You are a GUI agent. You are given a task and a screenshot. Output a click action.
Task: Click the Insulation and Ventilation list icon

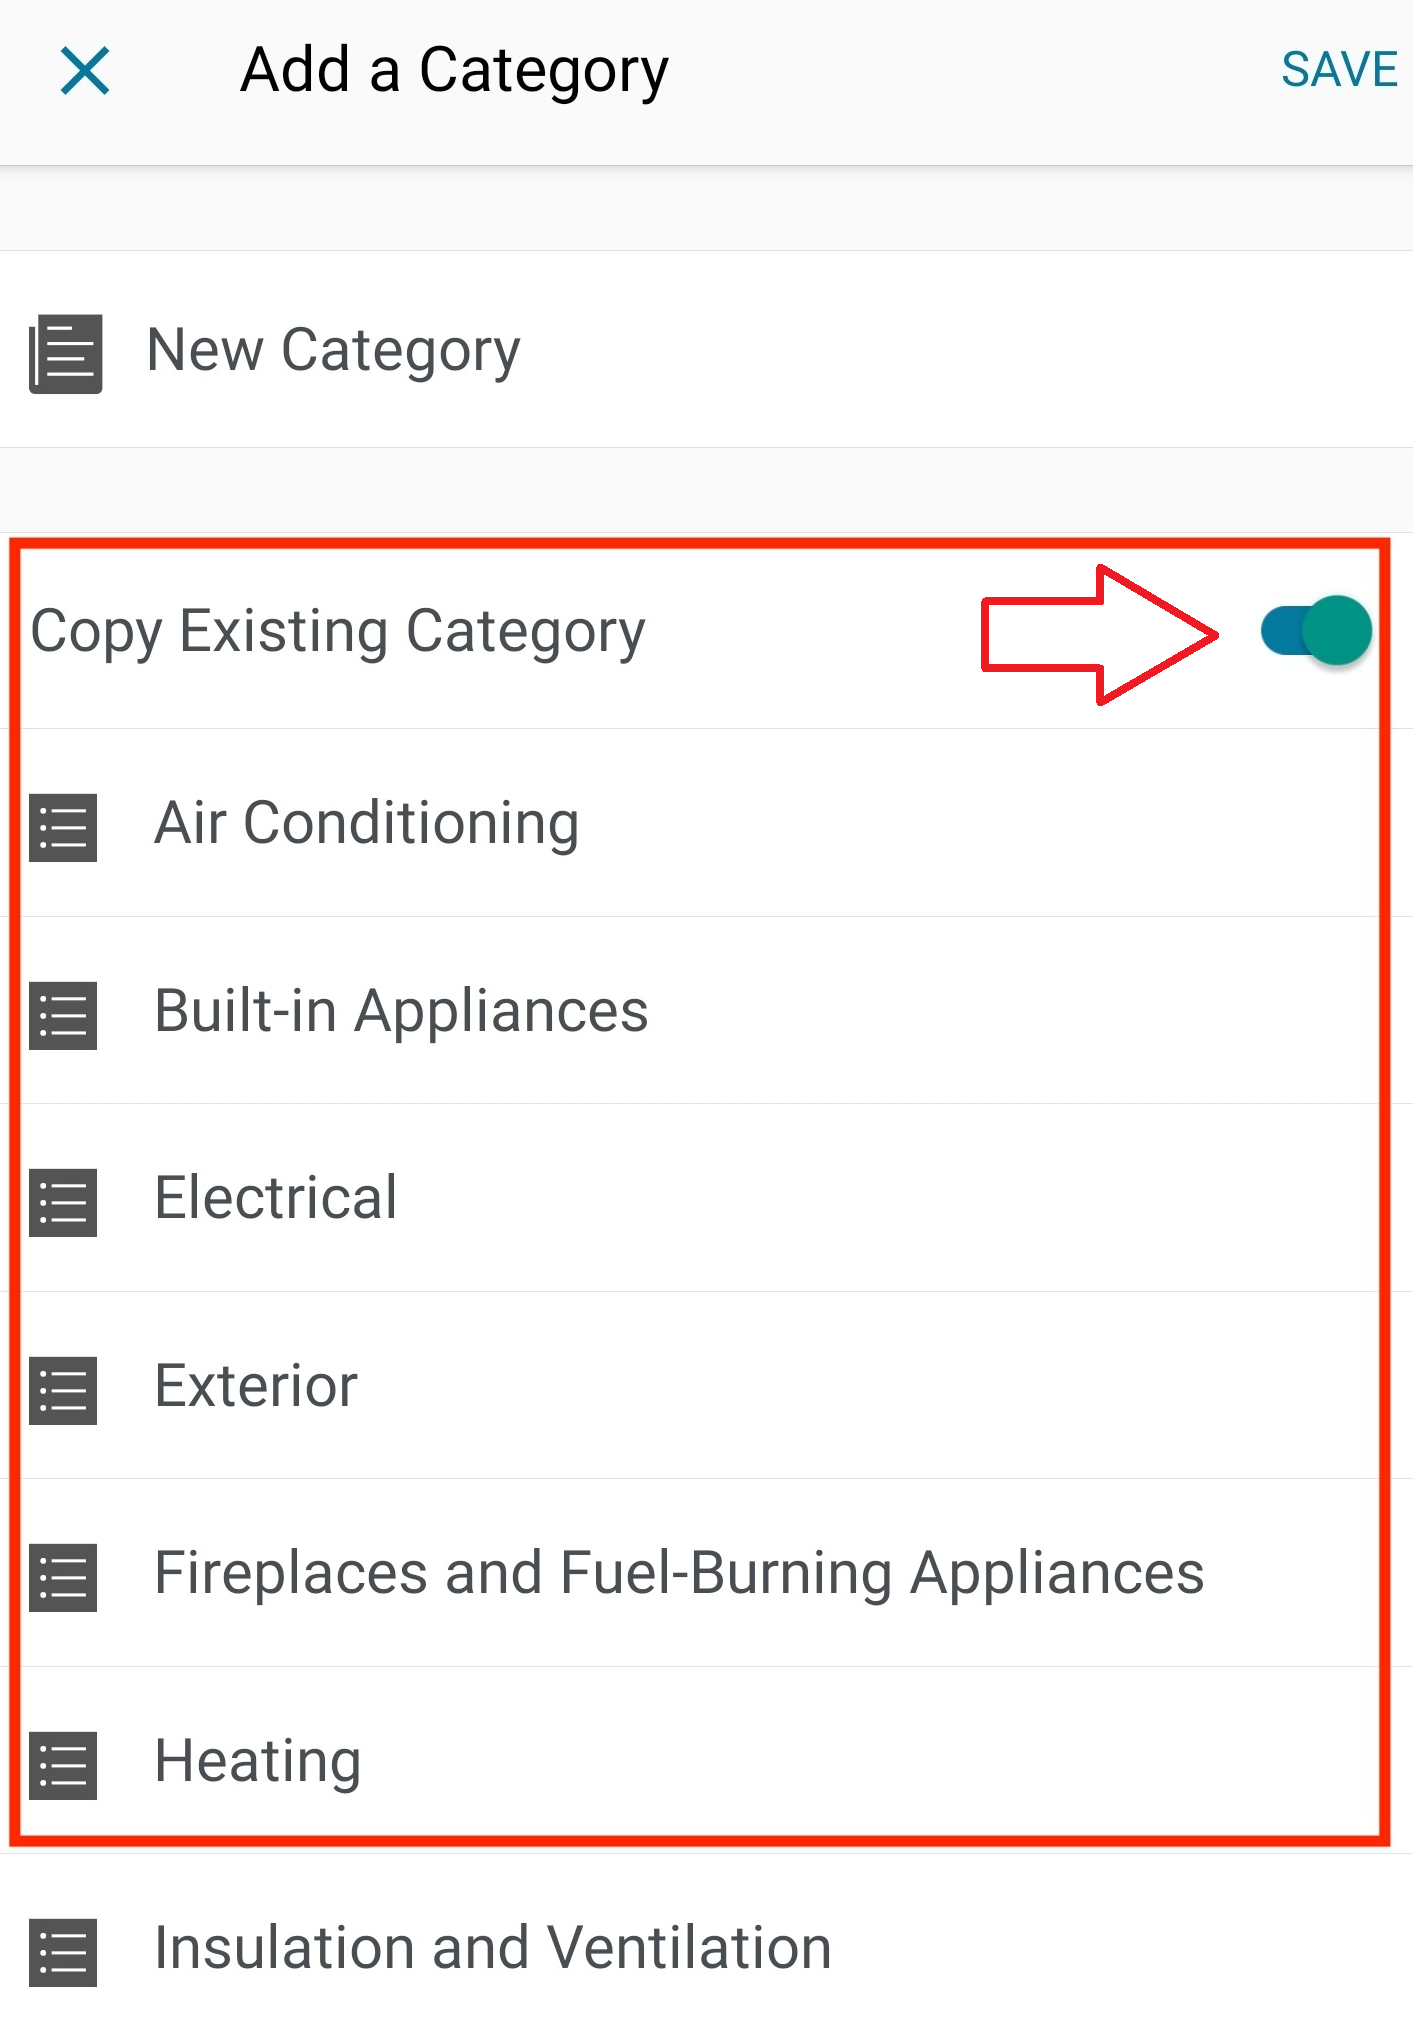[63, 1952]
